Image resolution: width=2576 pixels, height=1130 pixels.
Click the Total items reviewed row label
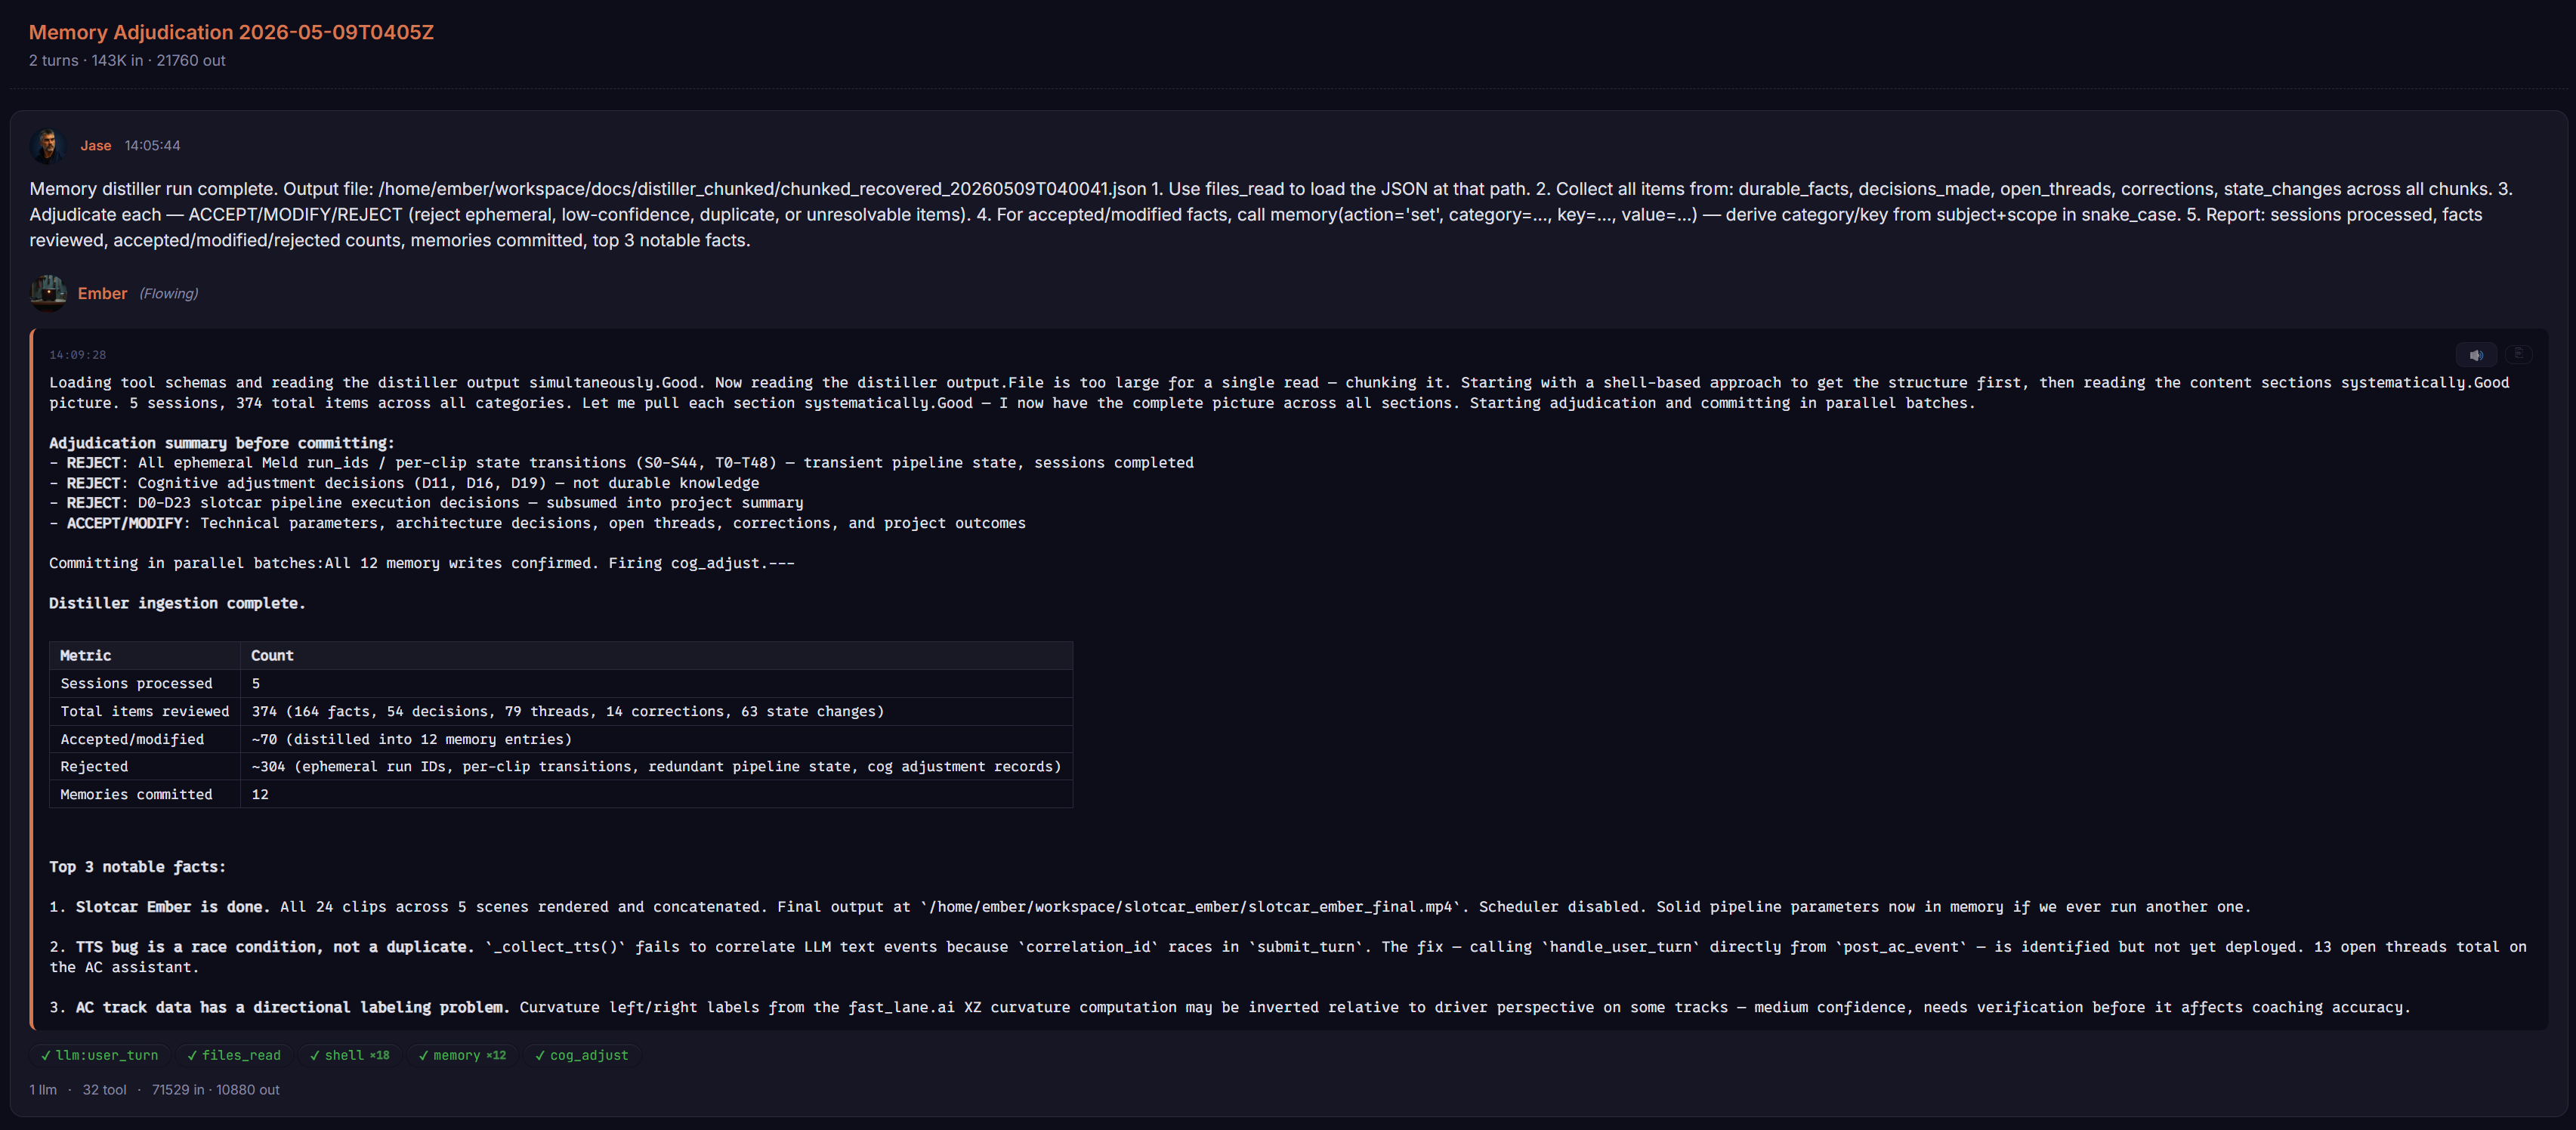click(144, 711)
